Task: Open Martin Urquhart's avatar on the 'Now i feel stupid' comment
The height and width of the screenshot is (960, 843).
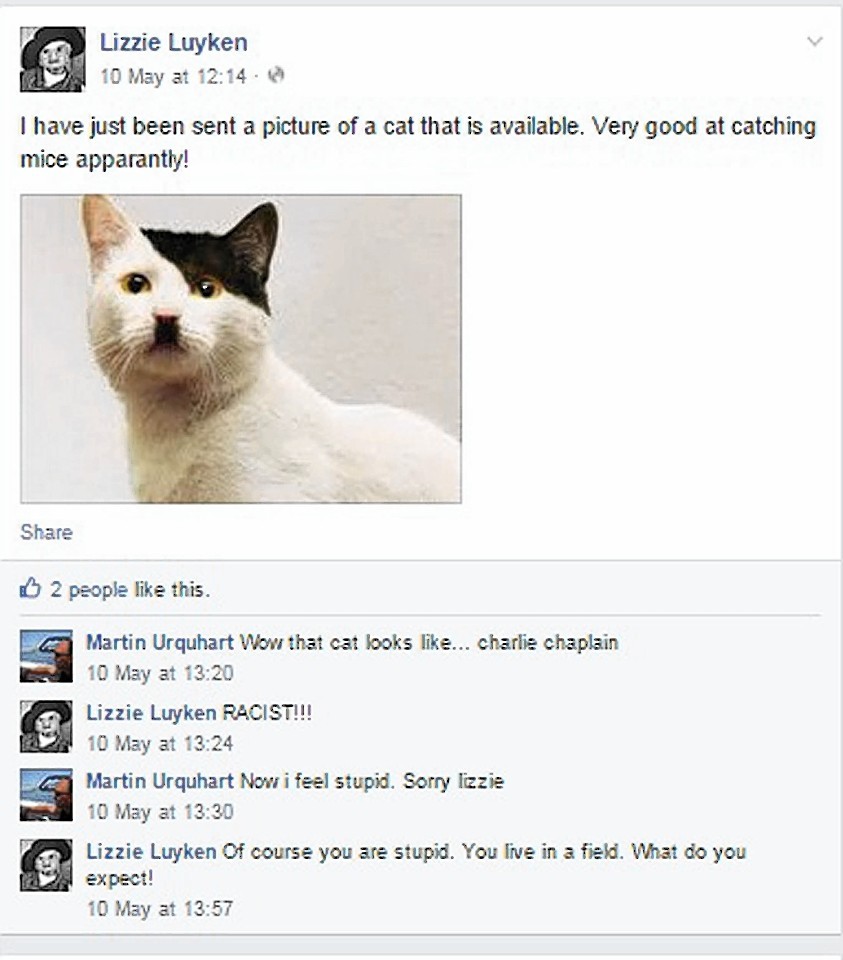Action: pos(46,795)
